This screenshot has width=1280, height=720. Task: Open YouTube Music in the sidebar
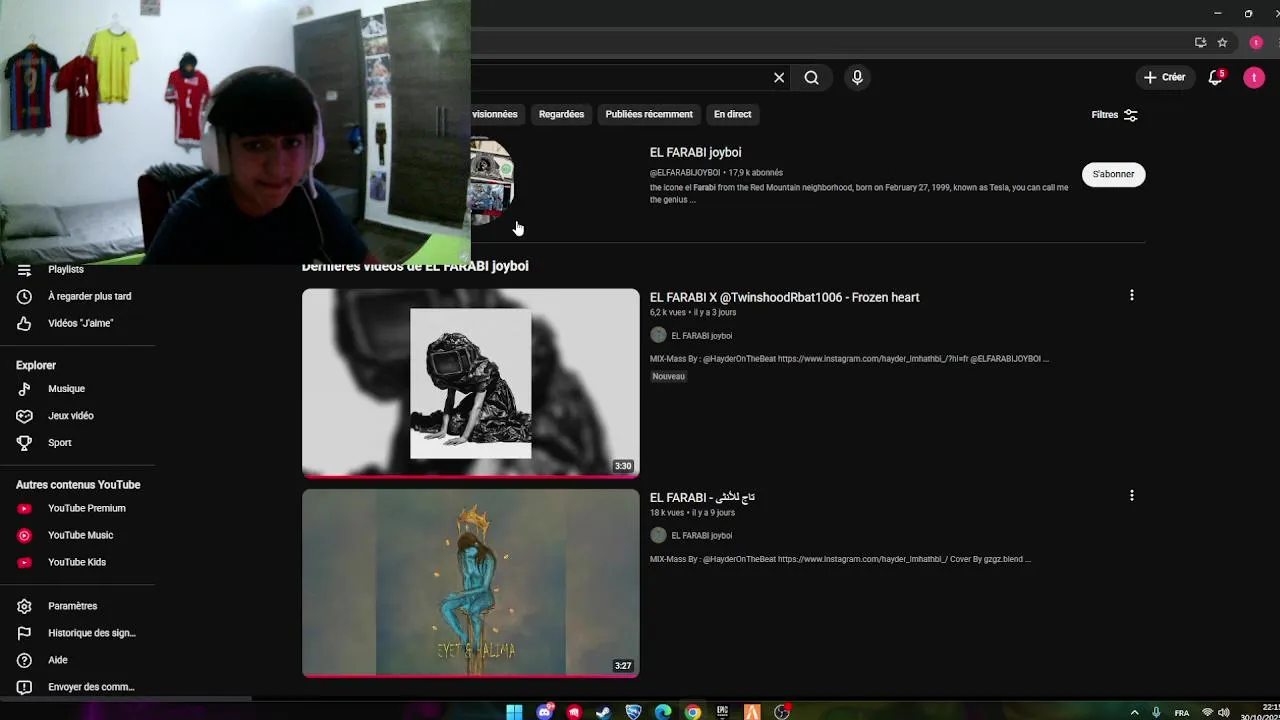pos(78,535)
